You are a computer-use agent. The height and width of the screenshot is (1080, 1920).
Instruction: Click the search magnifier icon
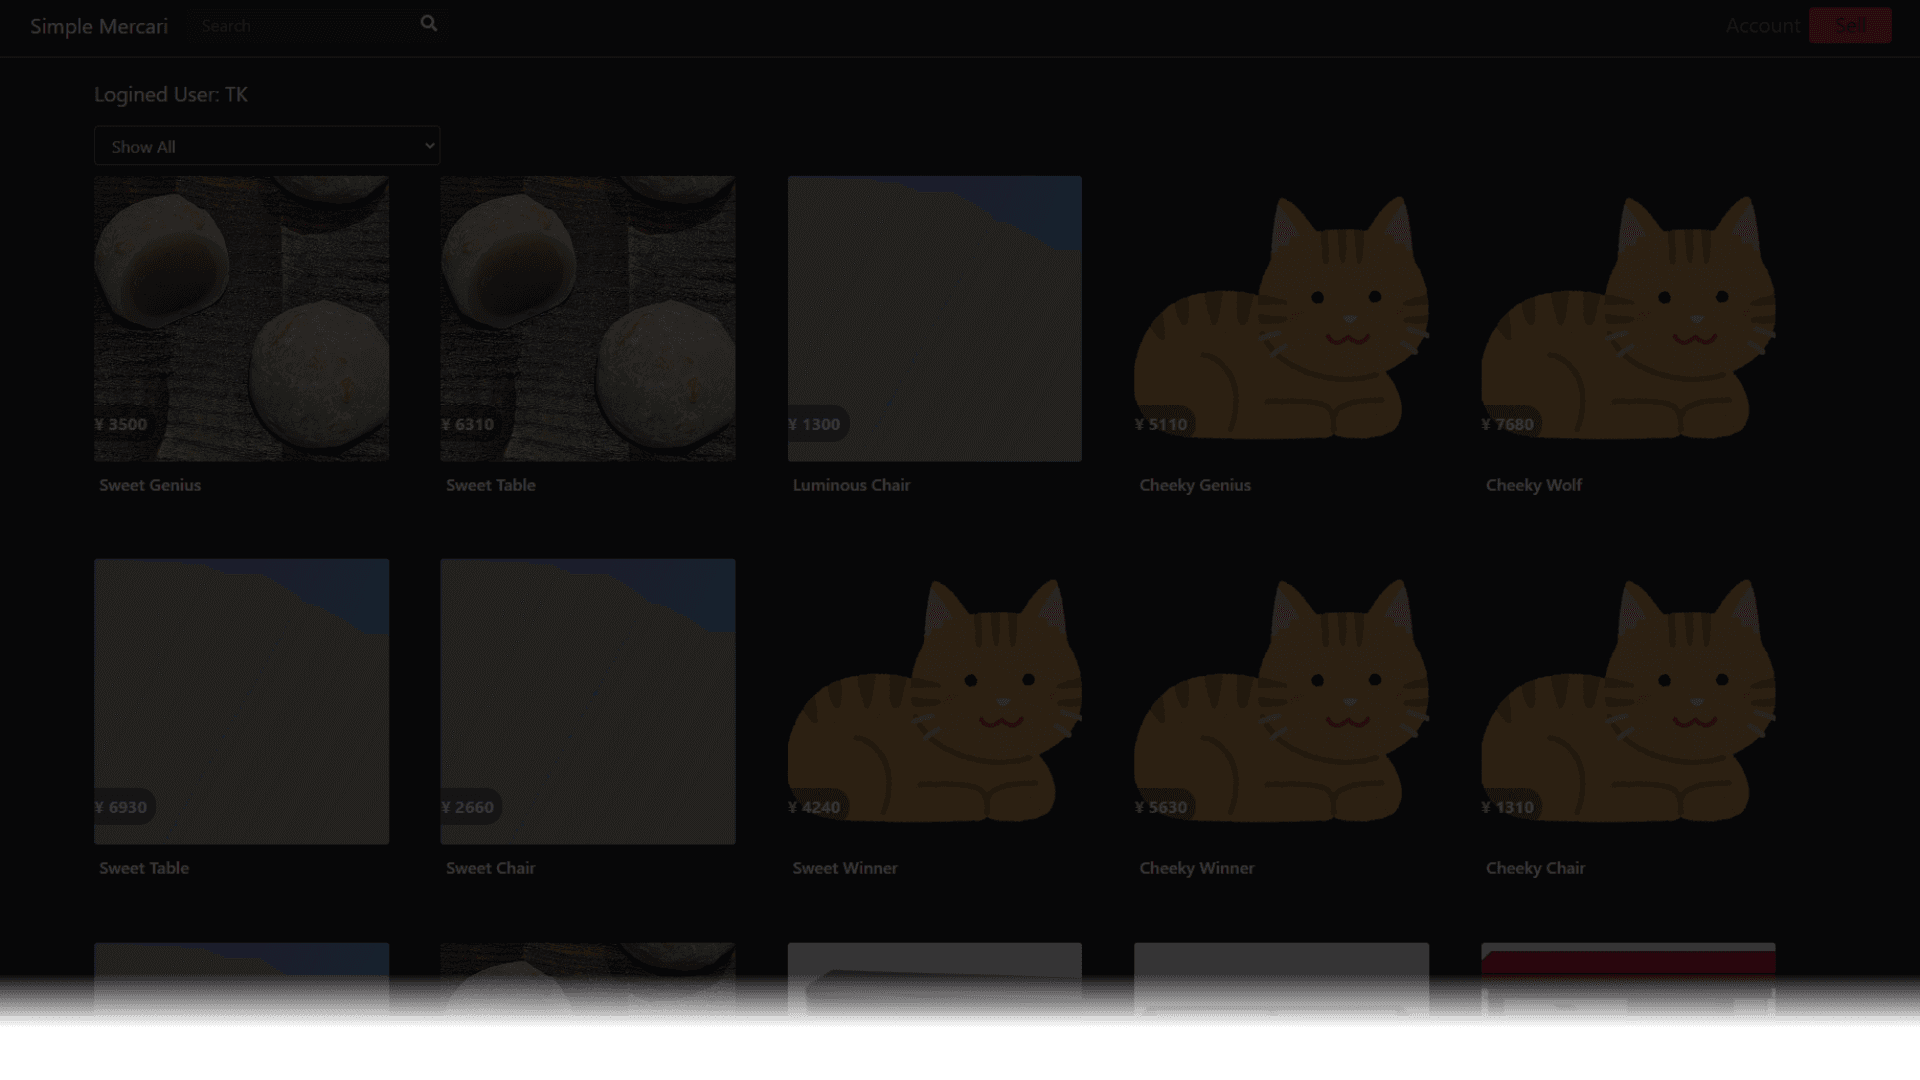[x=428, y=23]
